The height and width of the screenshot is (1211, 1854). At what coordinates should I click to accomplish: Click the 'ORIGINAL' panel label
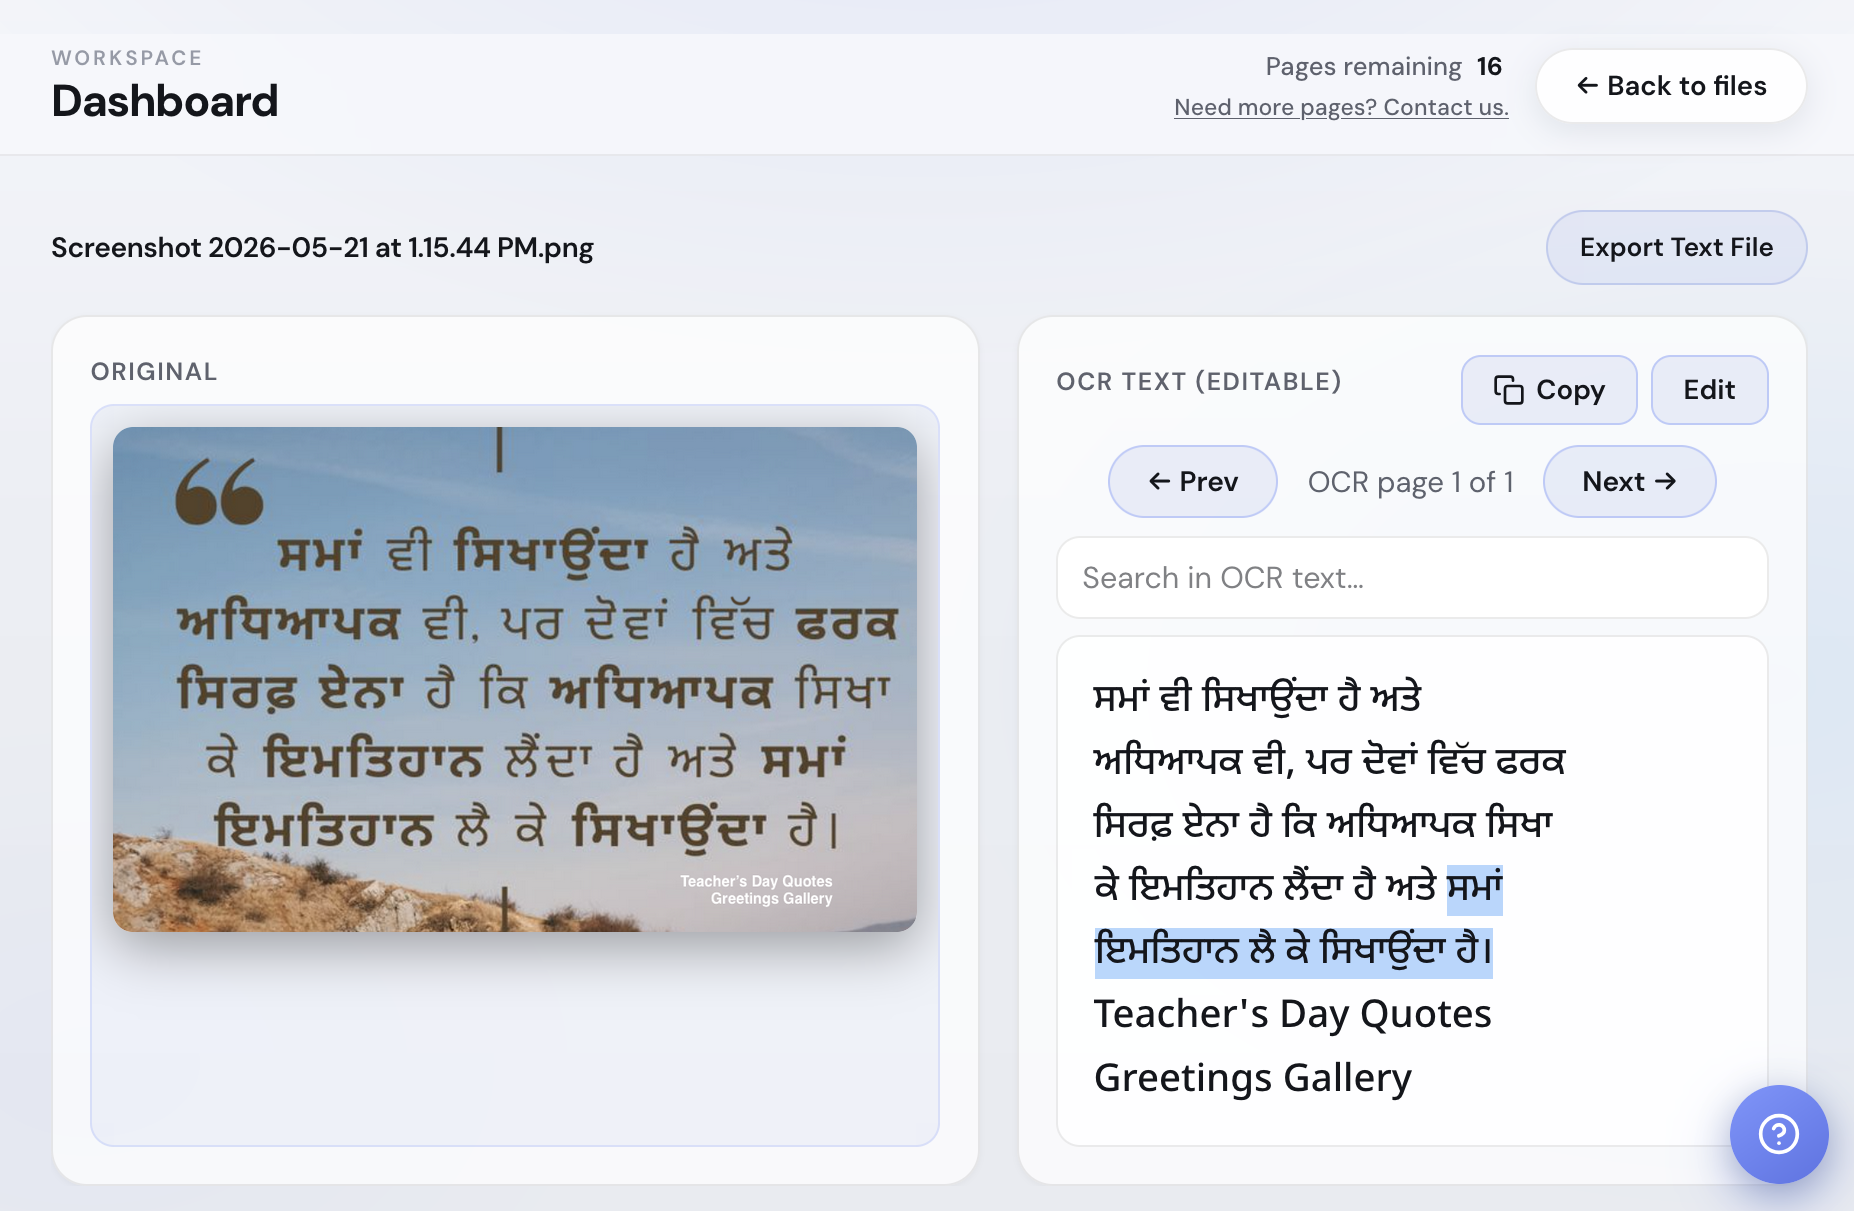tap(154, 372)
